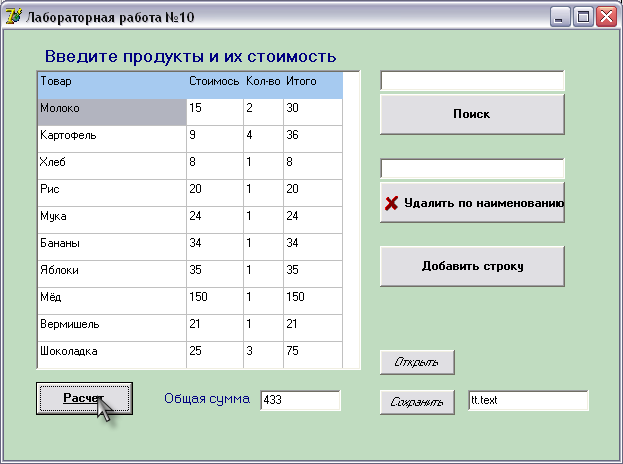Select the Вермишель cell
This screenshot has width=623, height=464.
[112, 329]
